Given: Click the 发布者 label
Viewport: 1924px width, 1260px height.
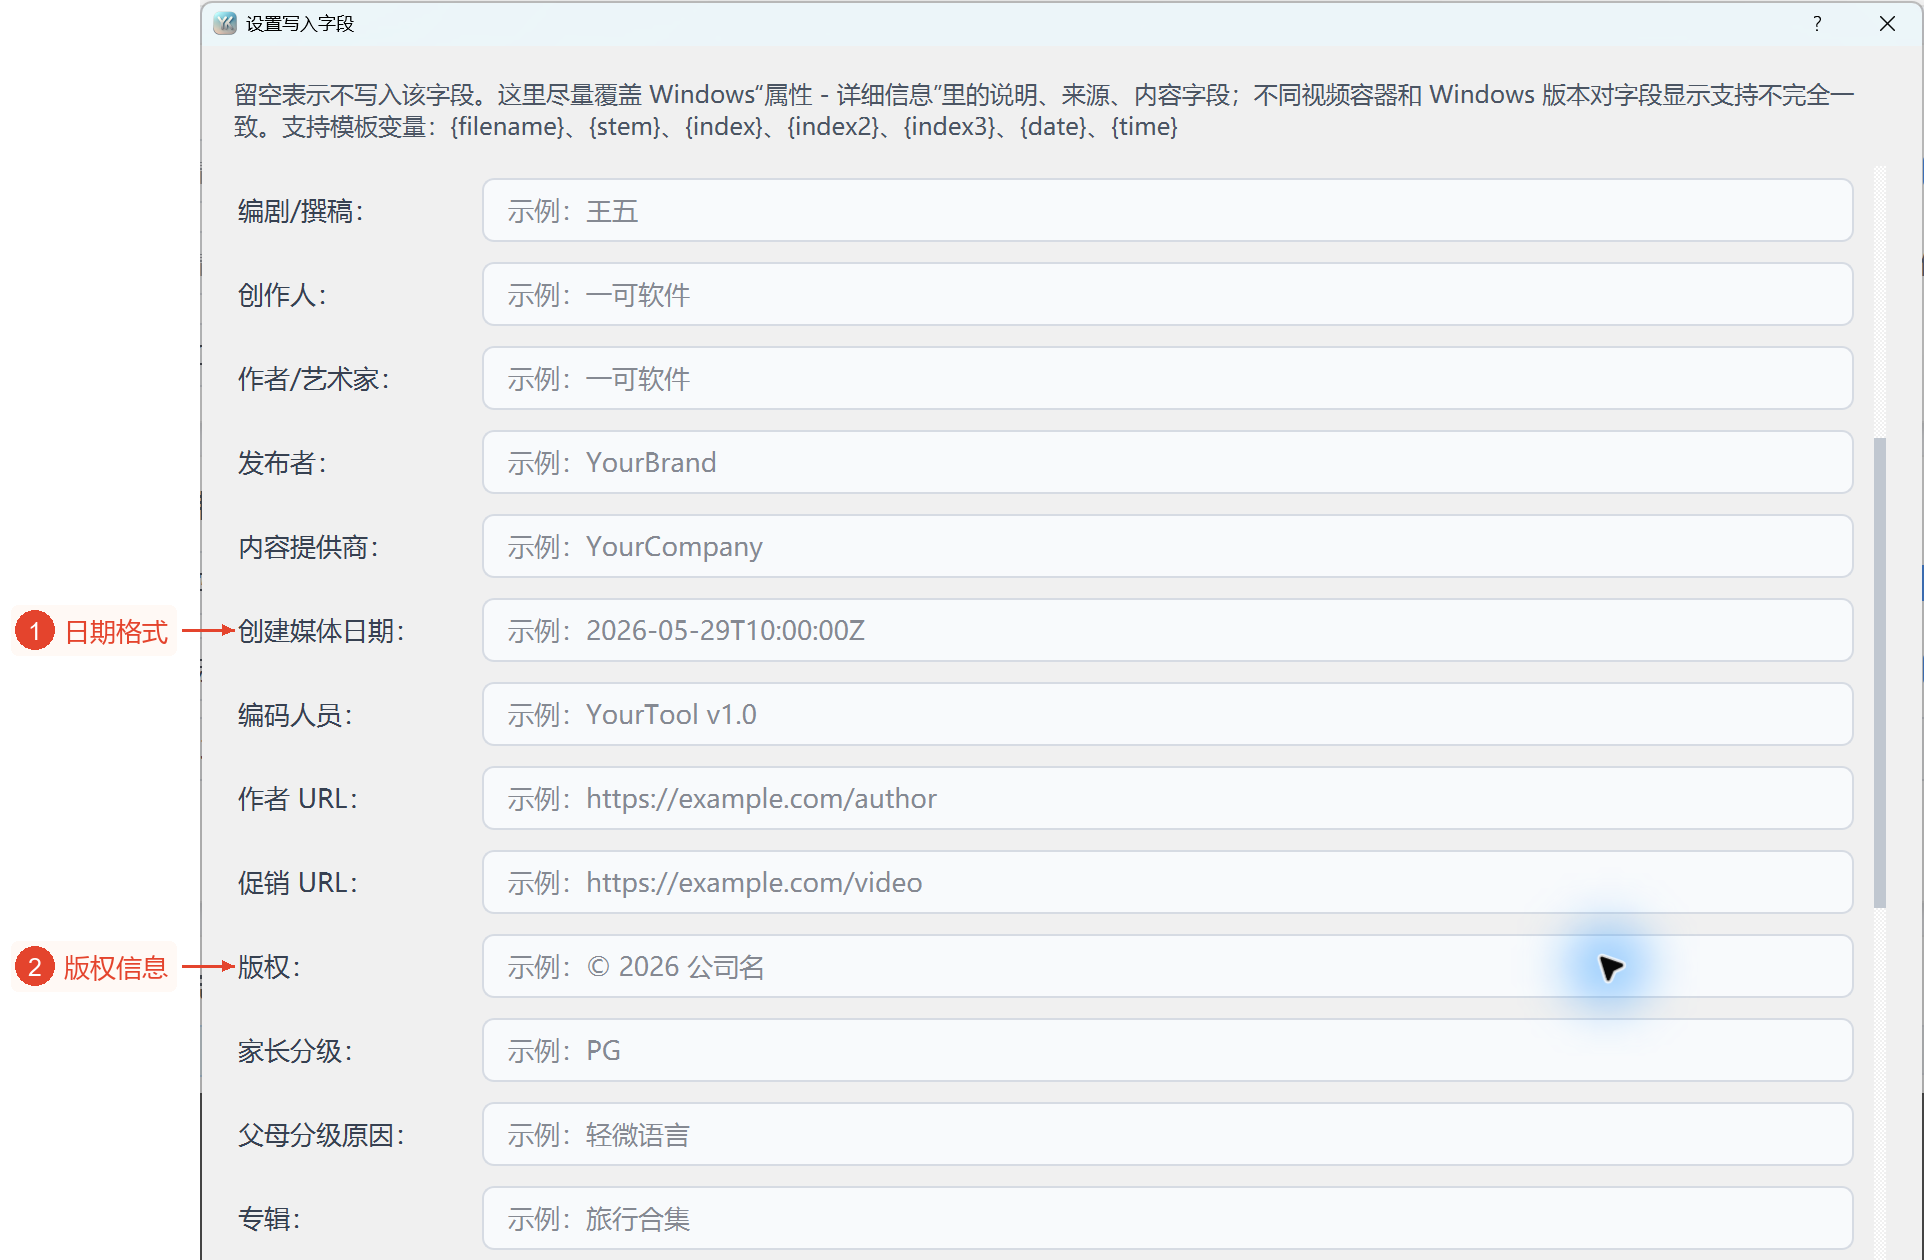Looking at the screenshot, I should [x=282, y=463].
